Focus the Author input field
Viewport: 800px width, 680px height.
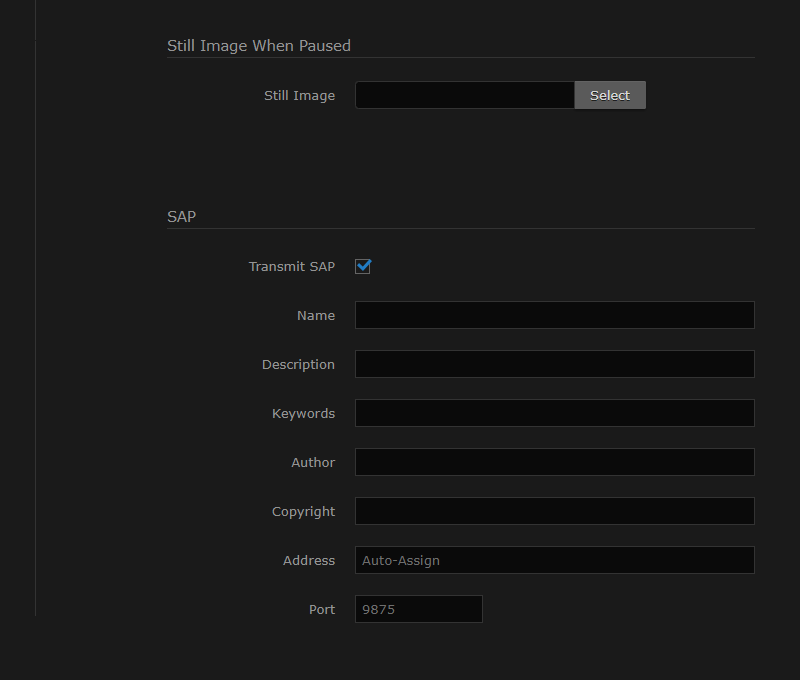point(554,461)
